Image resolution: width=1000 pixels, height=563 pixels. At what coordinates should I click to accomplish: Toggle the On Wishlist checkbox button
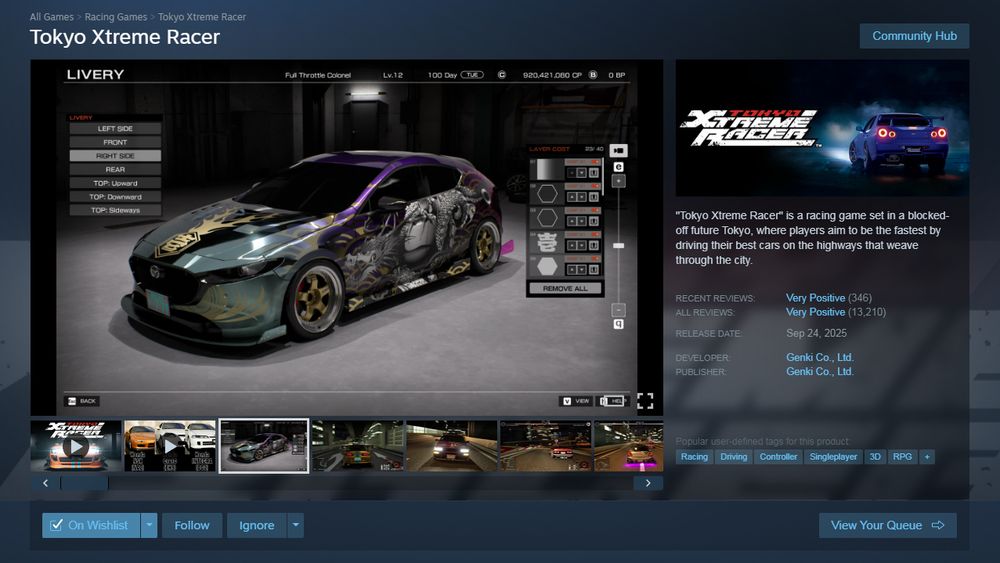pos(91,525)
